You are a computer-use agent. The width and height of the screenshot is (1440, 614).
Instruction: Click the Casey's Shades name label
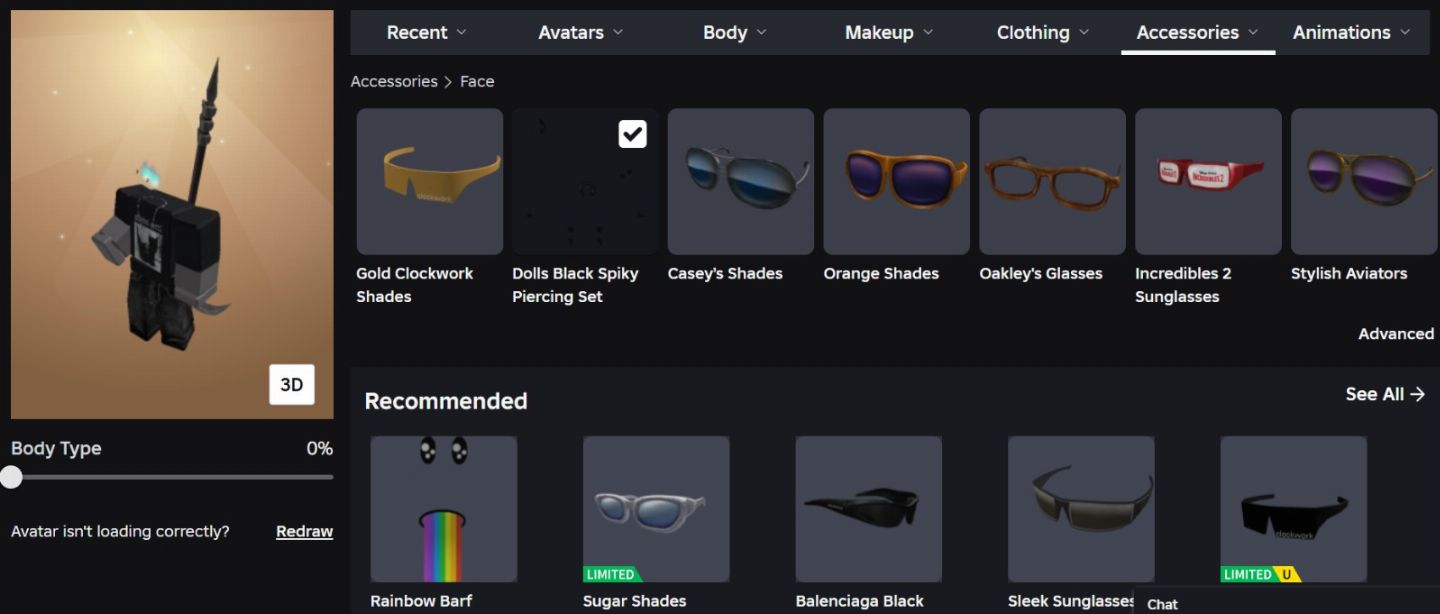pos(725,273)
